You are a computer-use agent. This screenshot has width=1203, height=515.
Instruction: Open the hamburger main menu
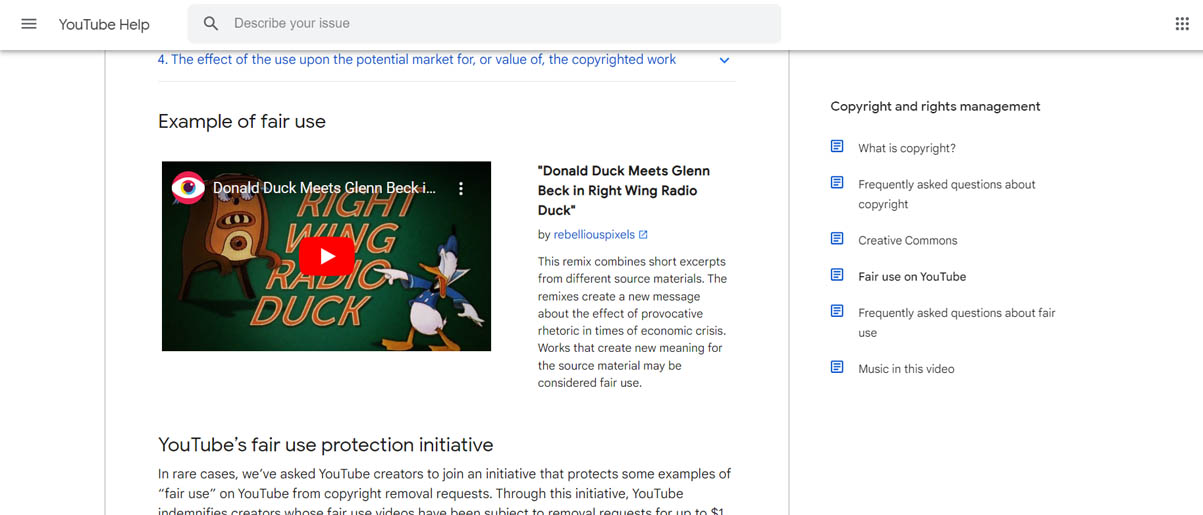pos(29,24)
